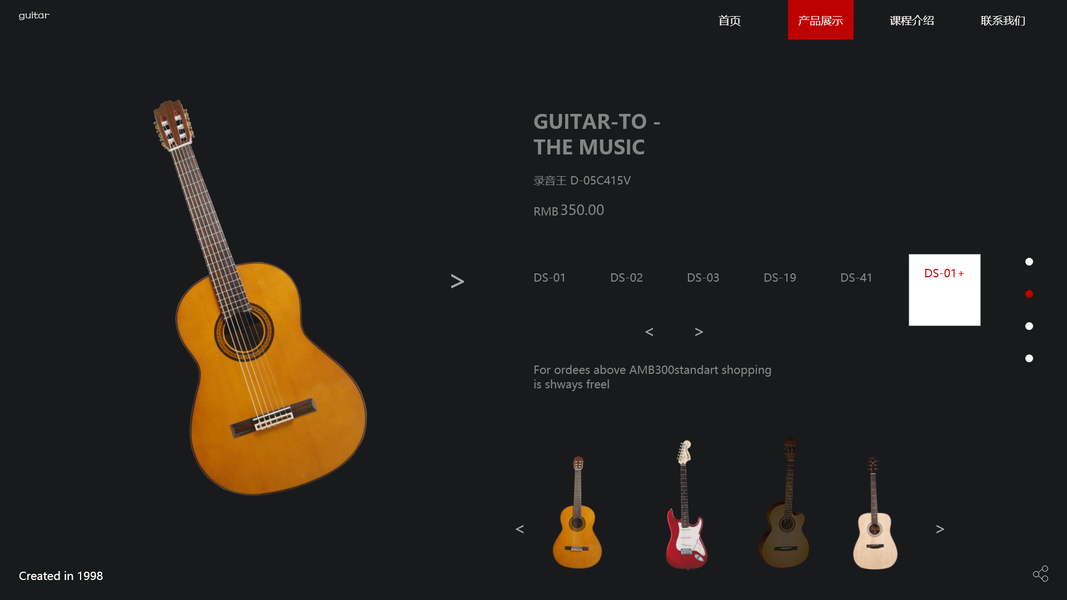
Task: Click the share icon in the bottom corner
Action: coord(1040,573)
